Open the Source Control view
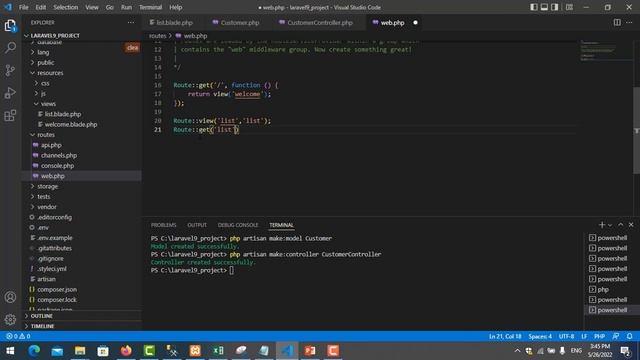640x360 pixels. [x=10, y=70]
